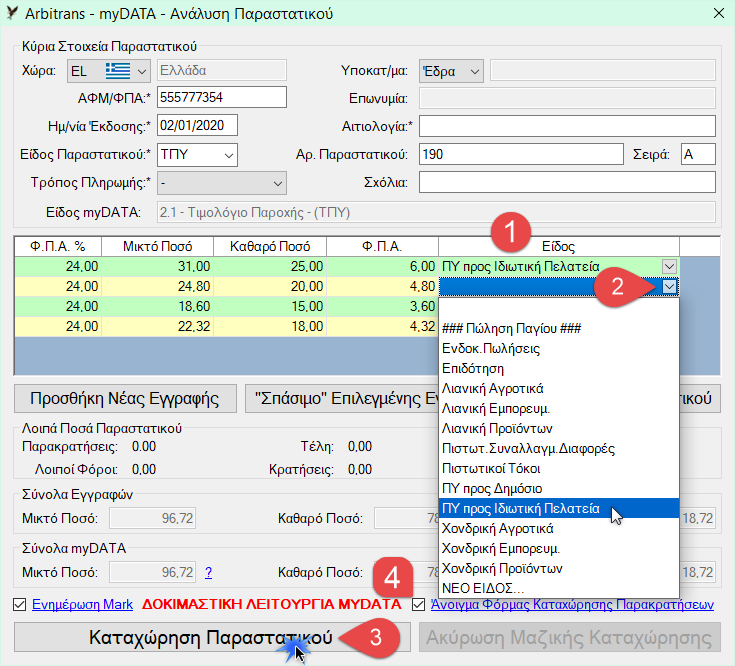Click the Αιτιολογία input field
This screenshot has height=666, width=735.
coord(567,126)
